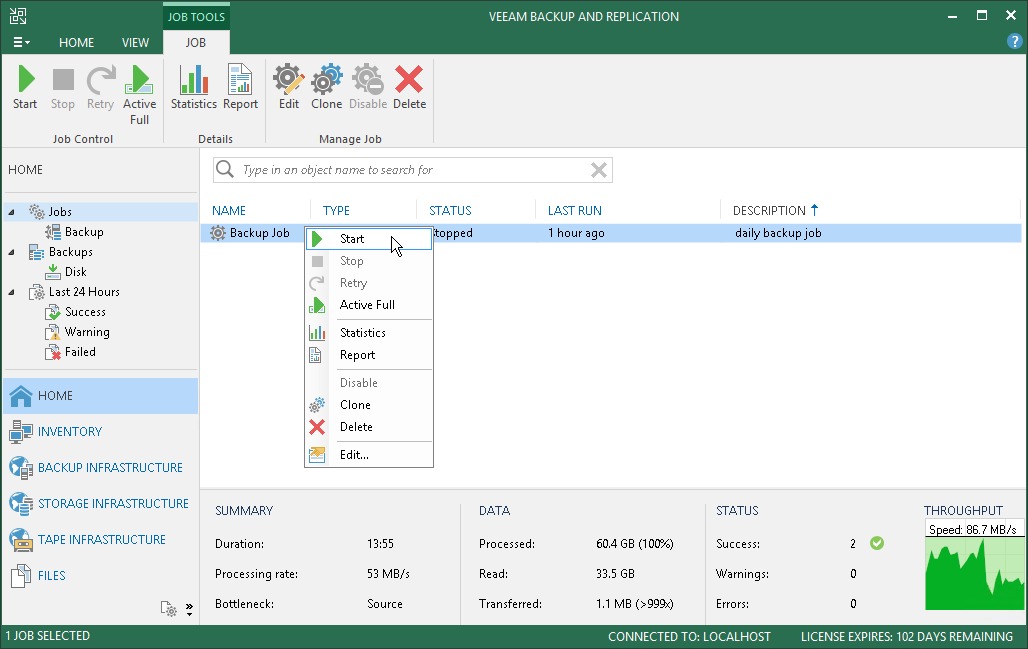
Task: Choose Report in the context menu
Action: click(x=369, y=355)
